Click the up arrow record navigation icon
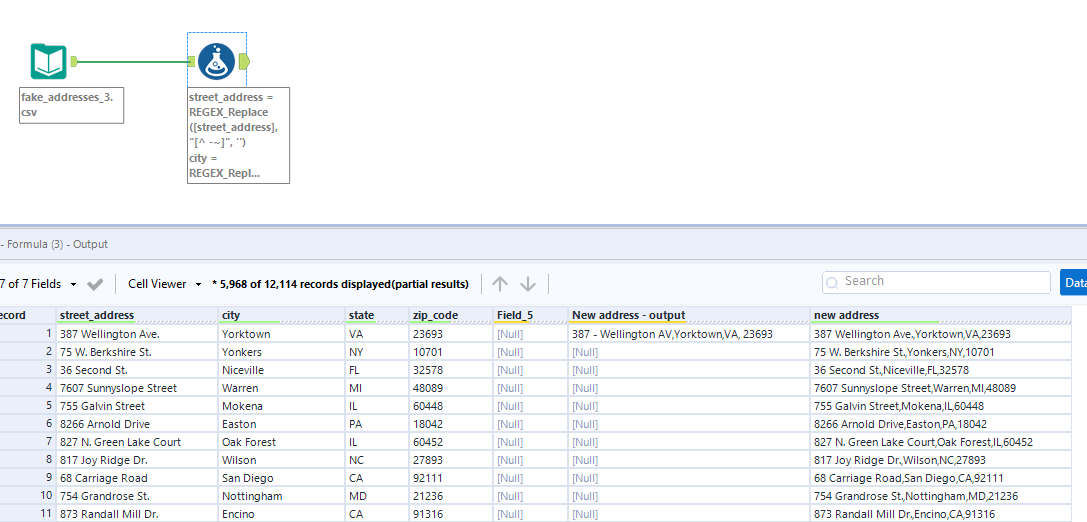The image size is (1087, 522). coord(500,284)
